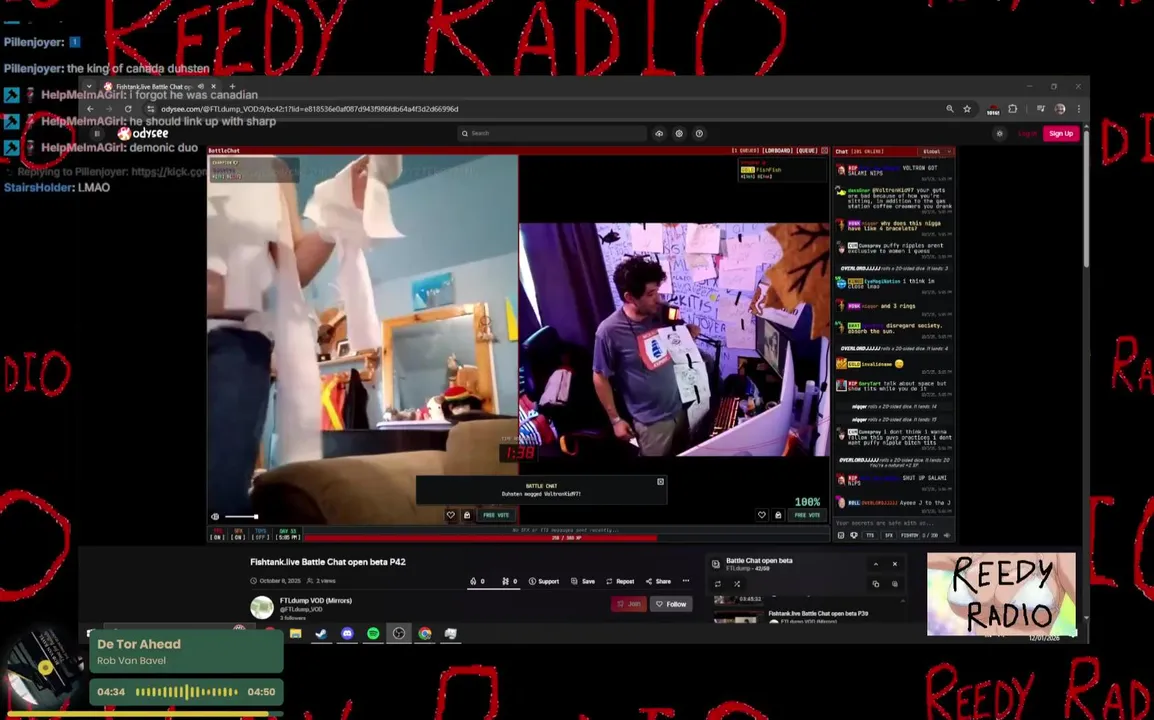Open Chrome extensions puzzle icon
The width and height of the screenshot is (1154, 720).
(1013, 109)
